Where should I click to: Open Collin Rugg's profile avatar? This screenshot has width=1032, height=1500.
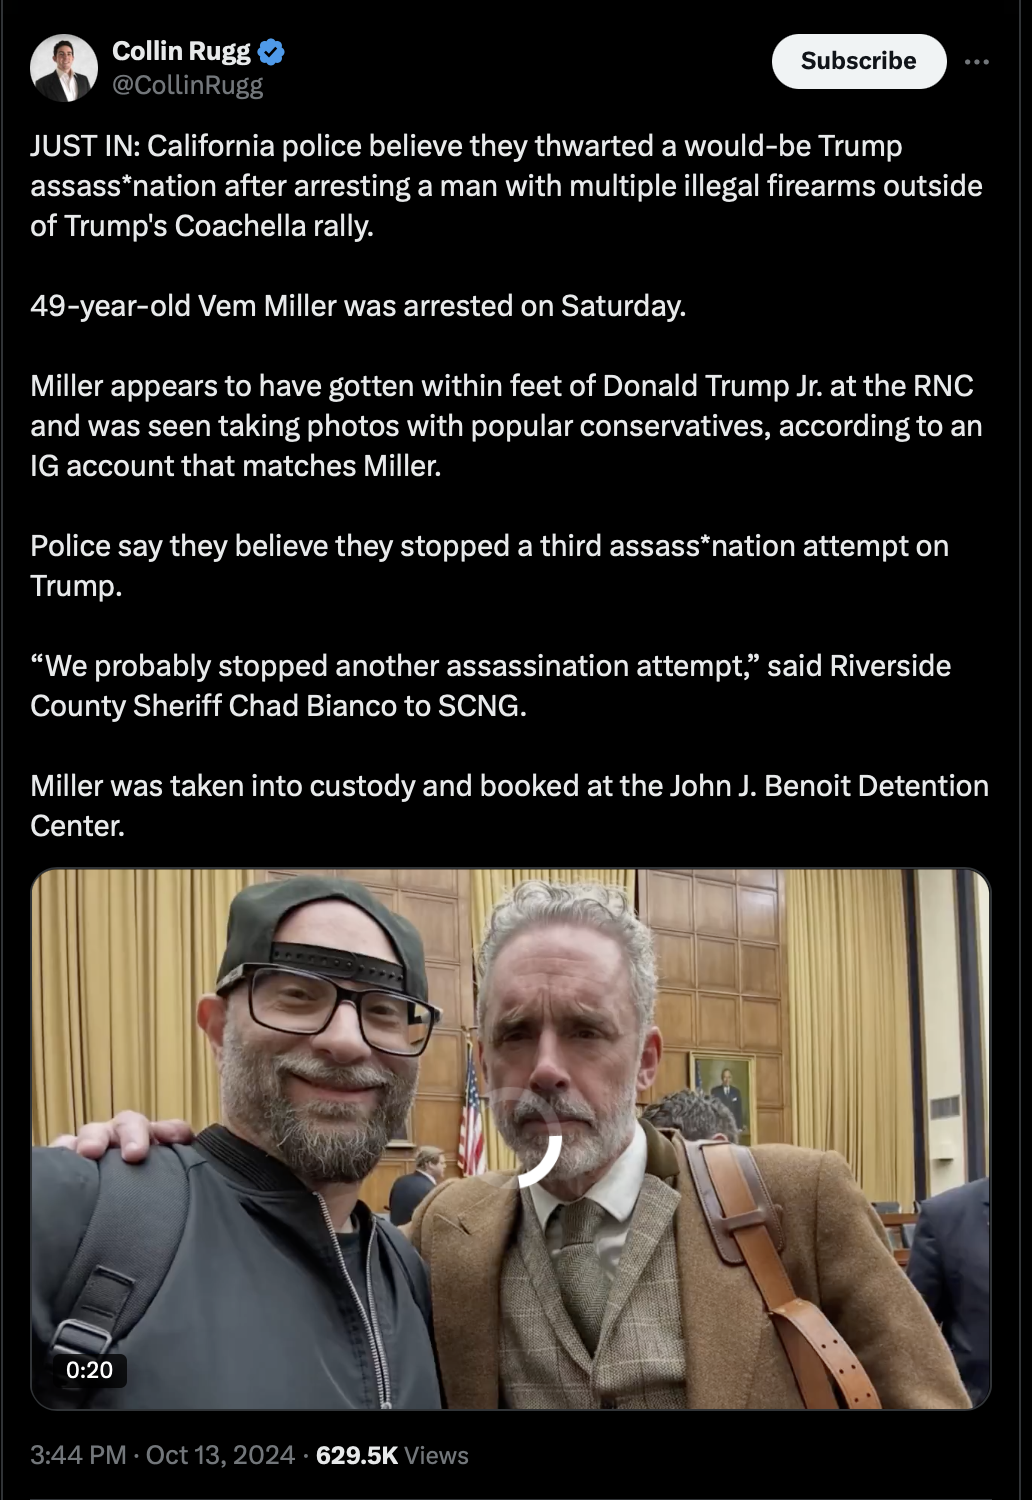tap(64, 68)
